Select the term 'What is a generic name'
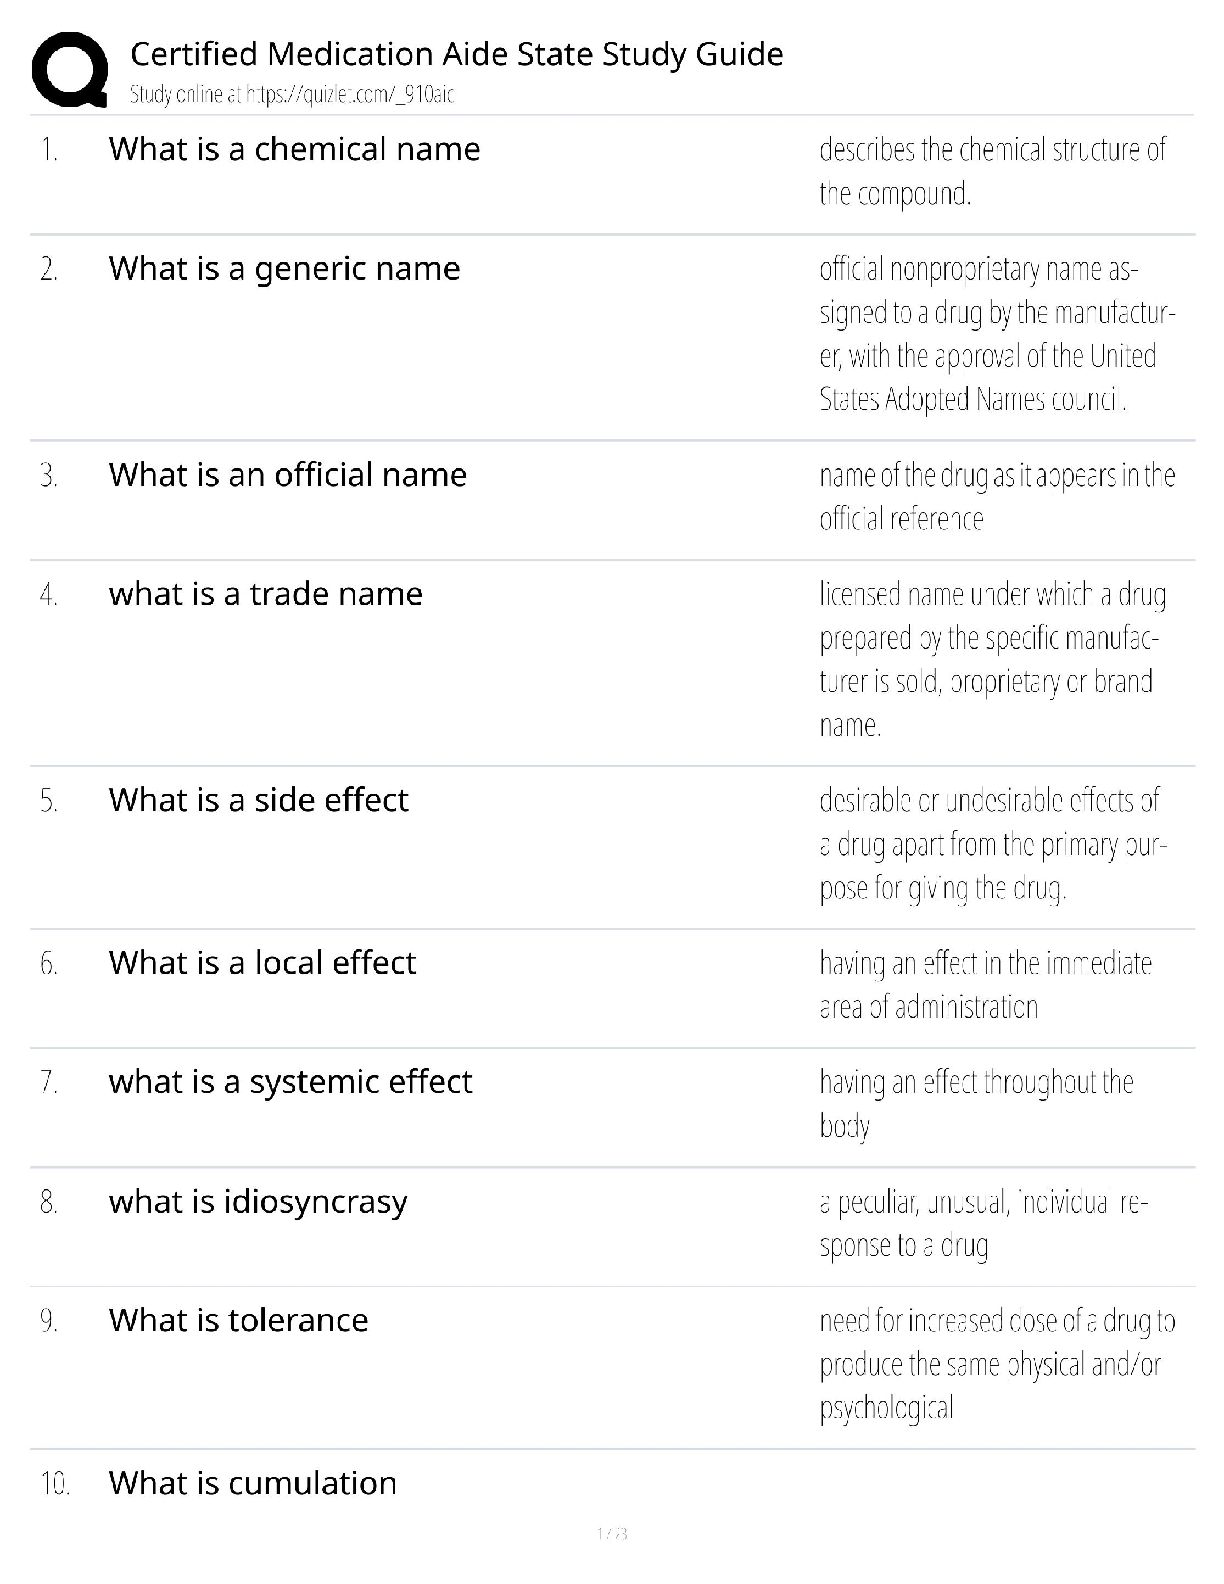1224x1584 pixels. tap(284, 268)
